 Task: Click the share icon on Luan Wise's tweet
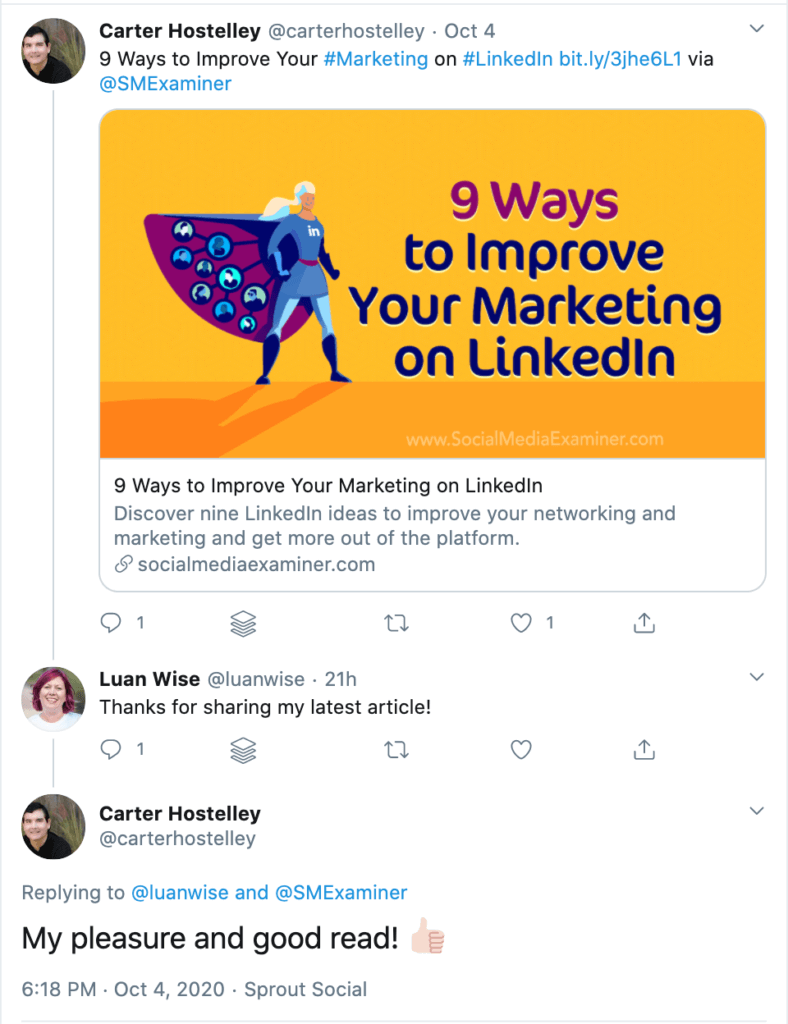pyautogui.click(x=644, y=749)
